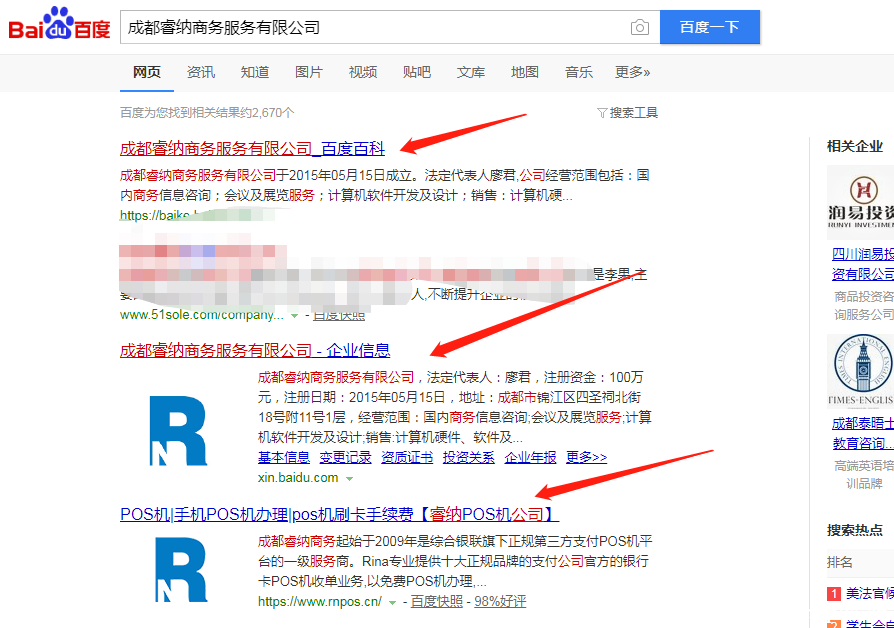894x628 pixels.
Task: Open the 企业年报 sublink
Action: pyautogui.click(x=530, y=457)
